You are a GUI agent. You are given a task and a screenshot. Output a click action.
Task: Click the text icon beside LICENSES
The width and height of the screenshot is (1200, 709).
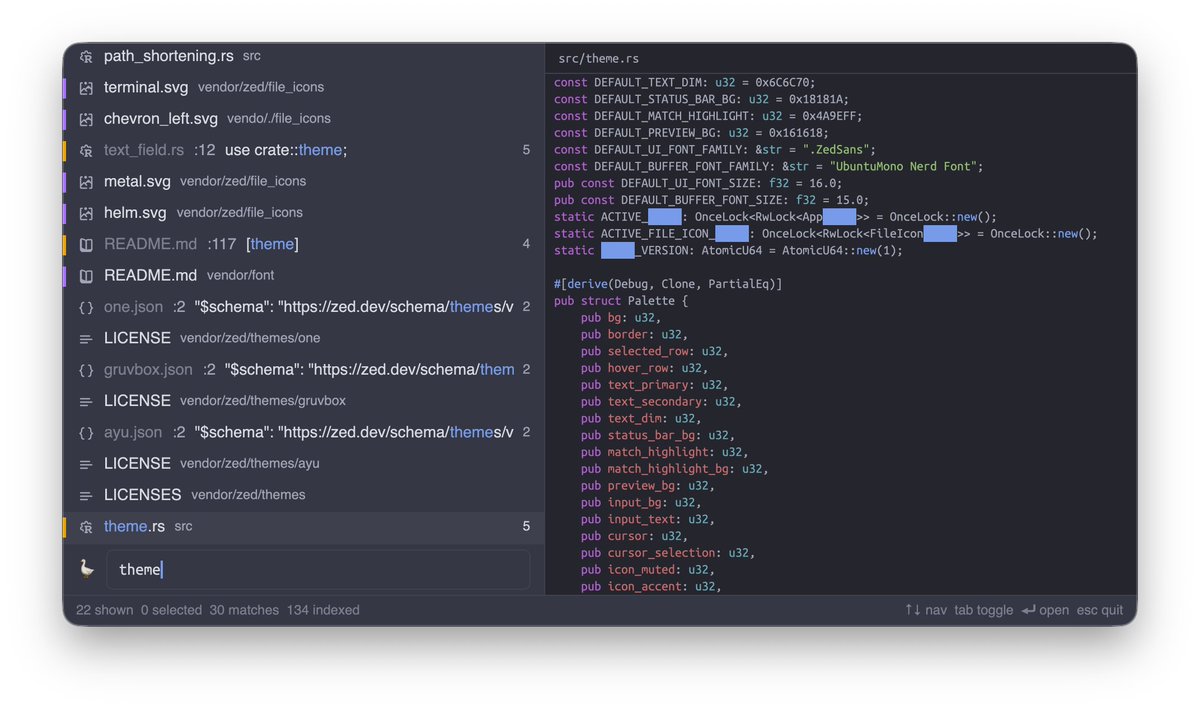click(x=86, y=495)
